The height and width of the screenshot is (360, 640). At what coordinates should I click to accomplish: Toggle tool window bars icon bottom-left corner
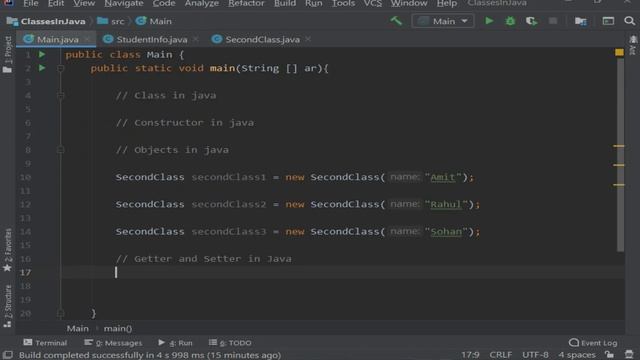coord(8,355)
